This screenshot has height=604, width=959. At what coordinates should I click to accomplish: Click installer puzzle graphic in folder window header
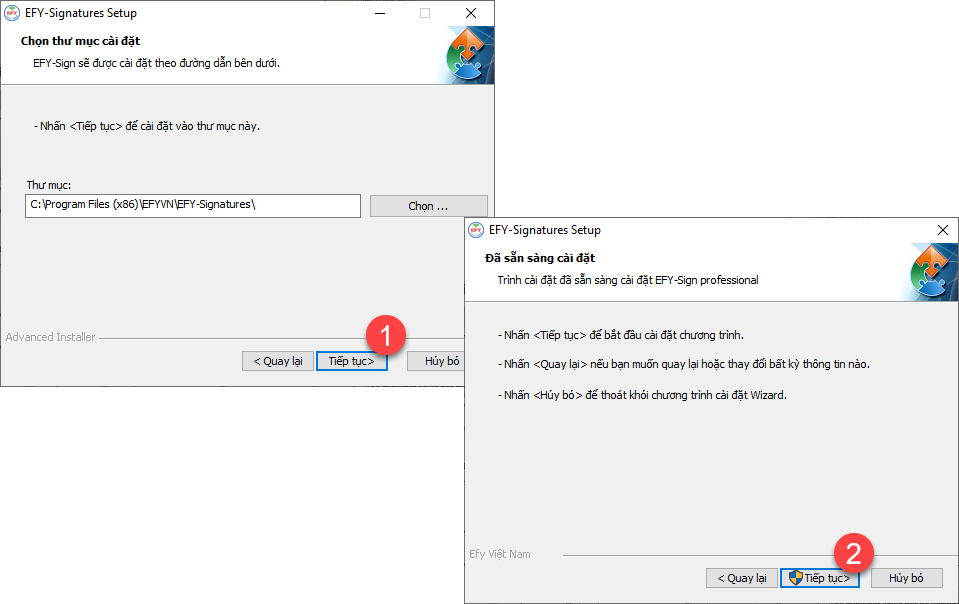[x=467, y=55]
